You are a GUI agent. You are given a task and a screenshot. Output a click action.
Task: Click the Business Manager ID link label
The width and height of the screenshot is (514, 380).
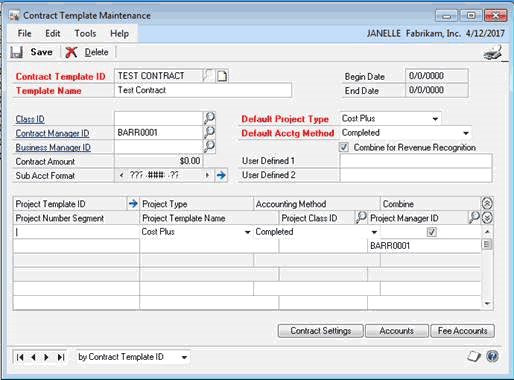[53, 147]
